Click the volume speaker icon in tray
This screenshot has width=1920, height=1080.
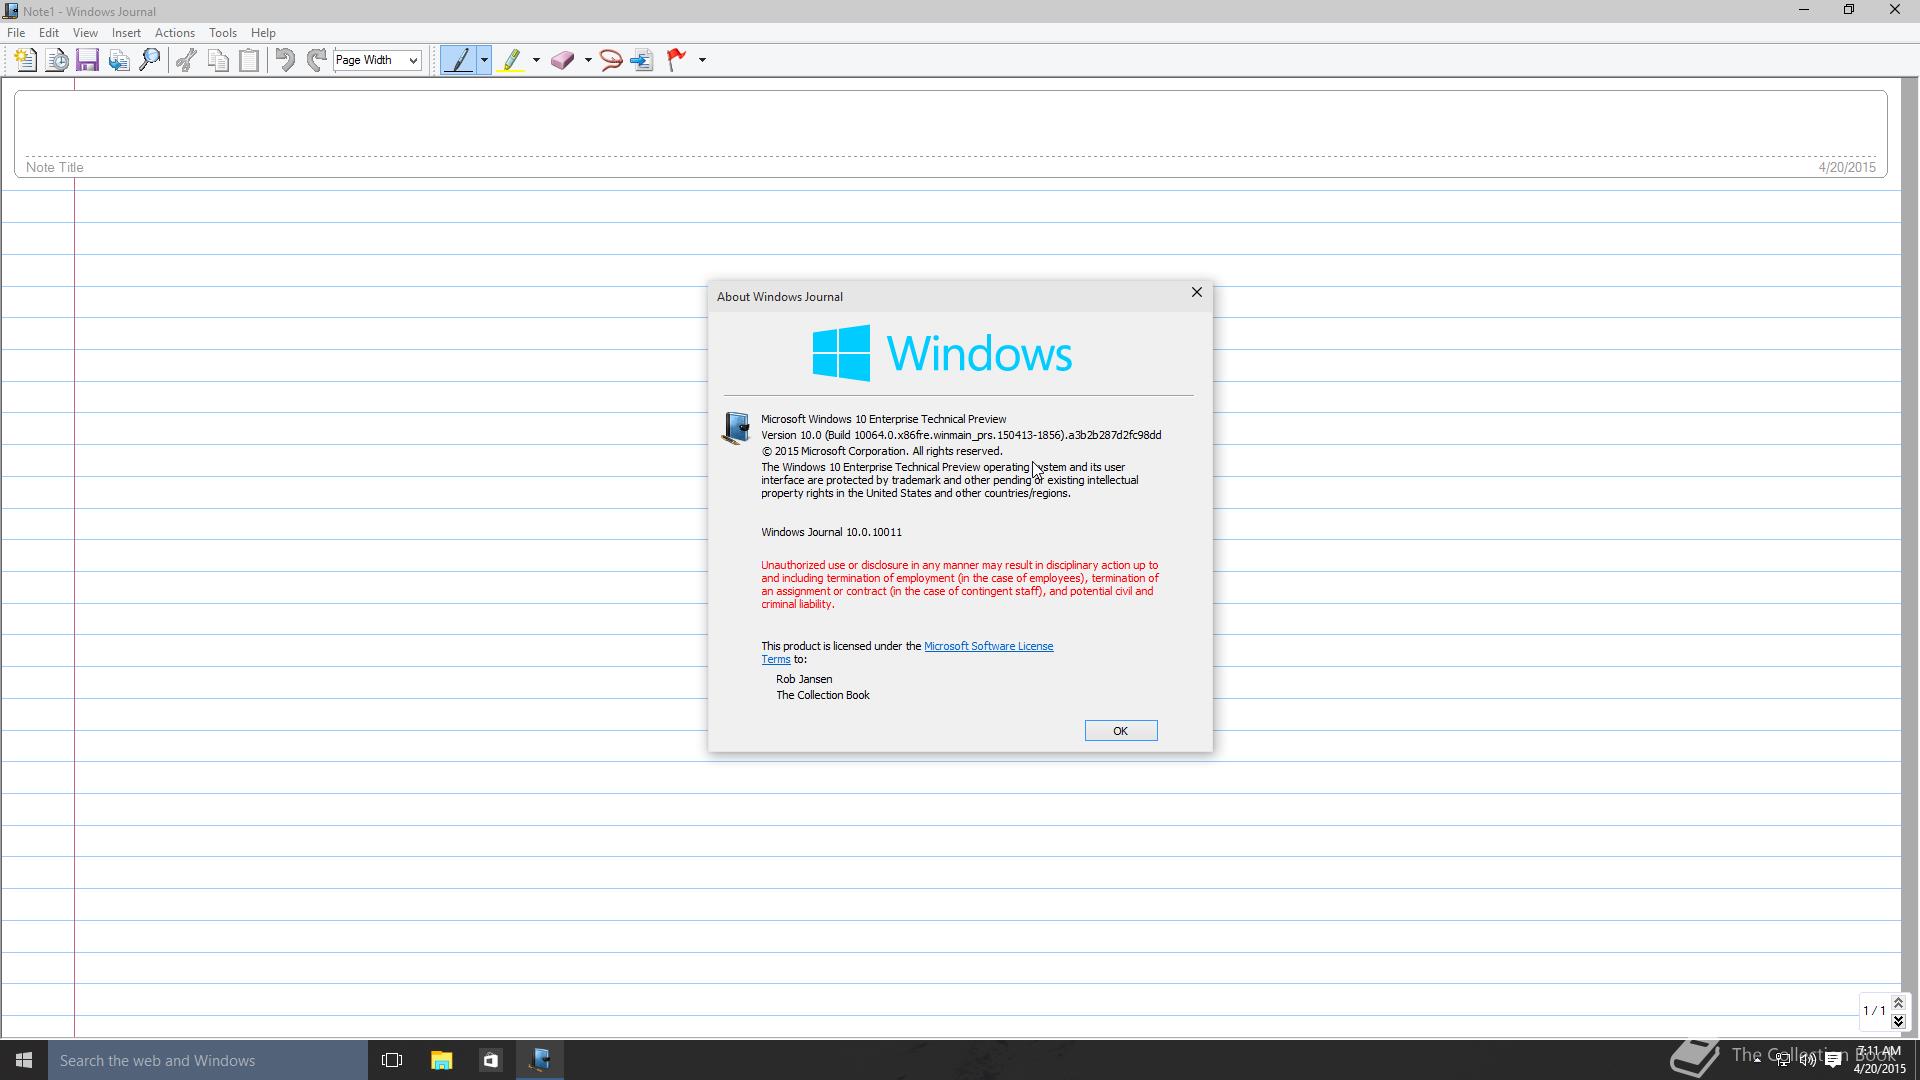(1808, 1060)
